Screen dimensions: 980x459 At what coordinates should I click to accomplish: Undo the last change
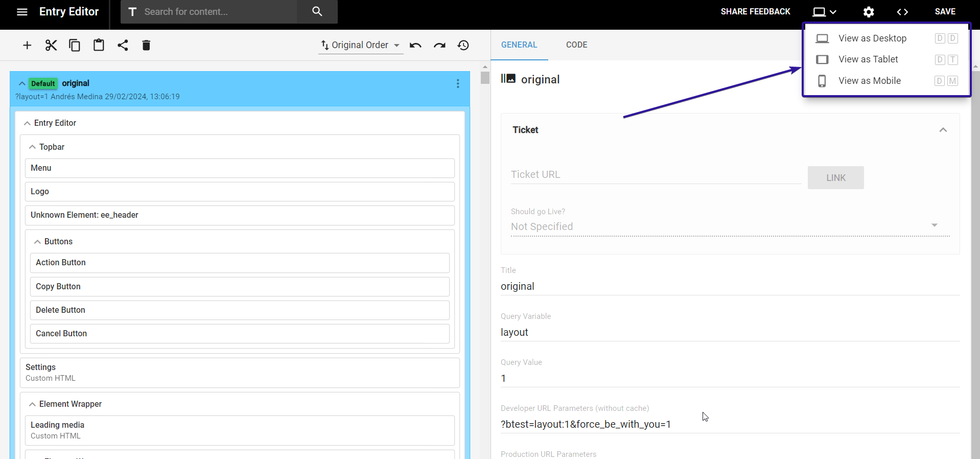click(x=415, y=45)
